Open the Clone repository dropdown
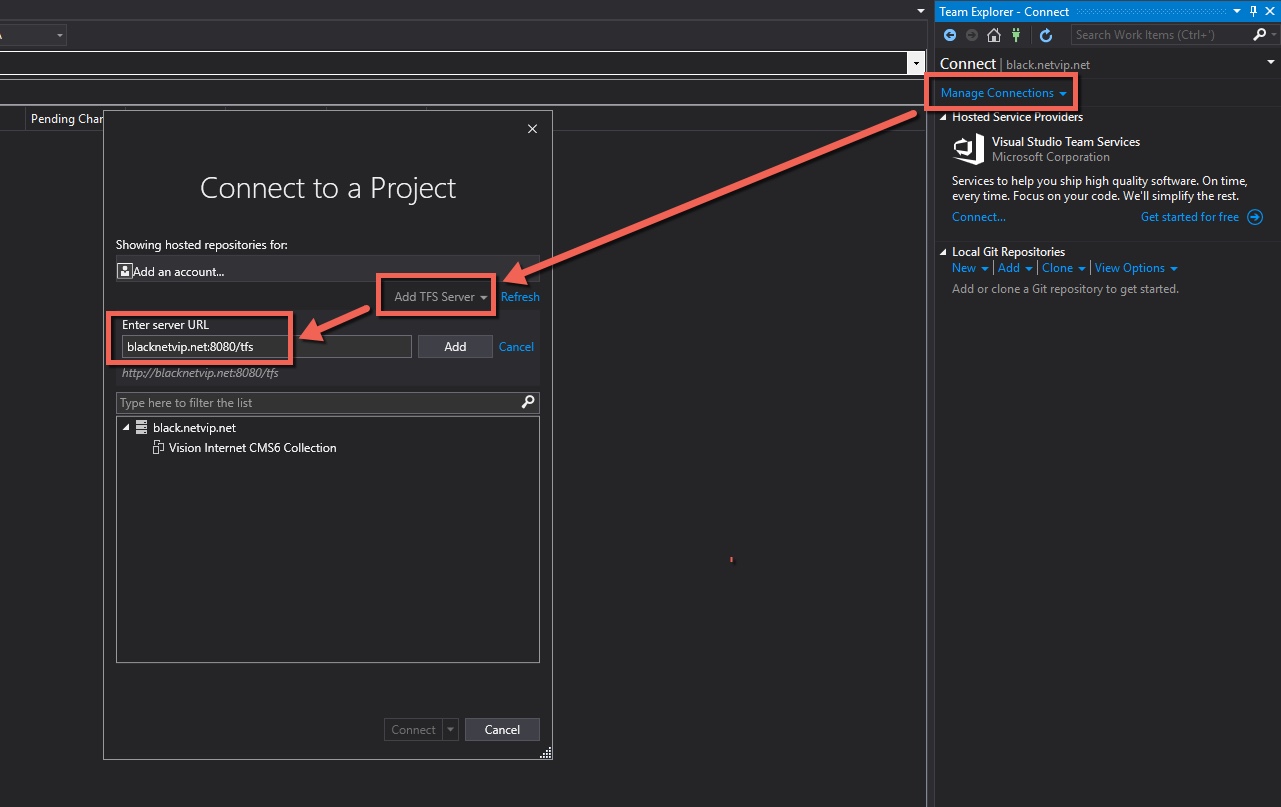 coord(1064,268)
